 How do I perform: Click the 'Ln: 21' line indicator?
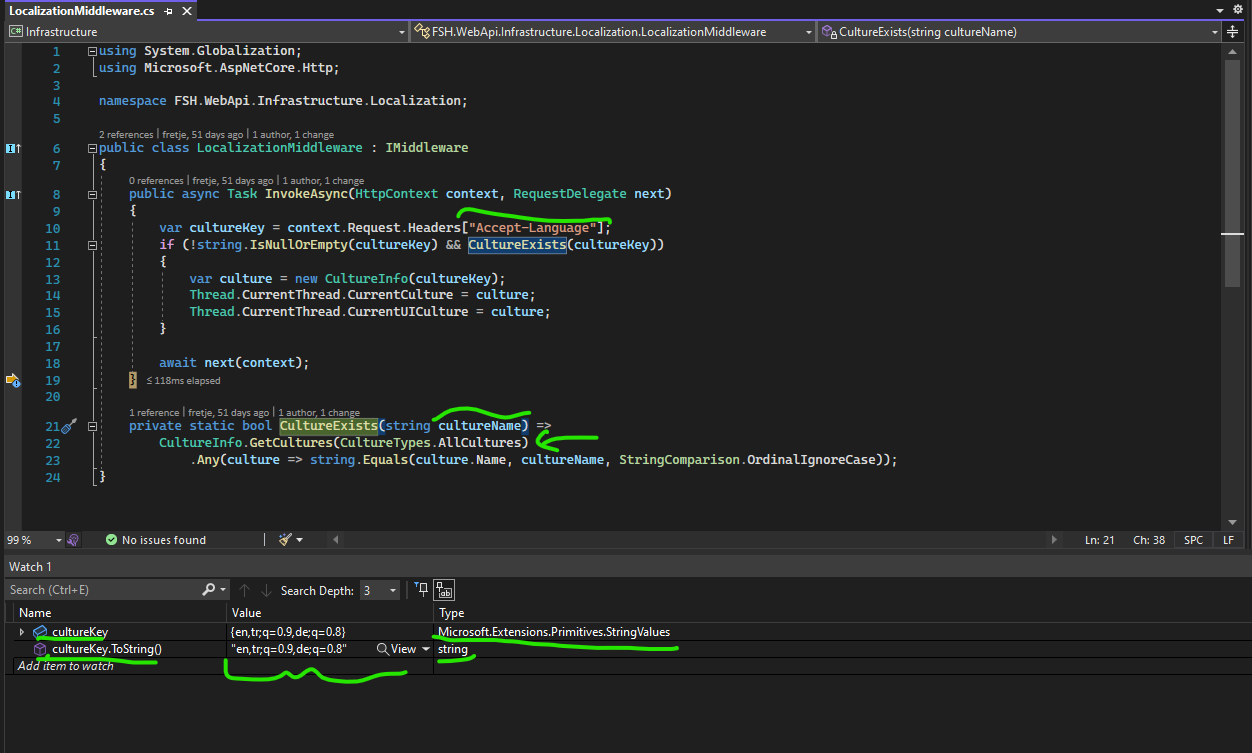[x=1100, y=540]
